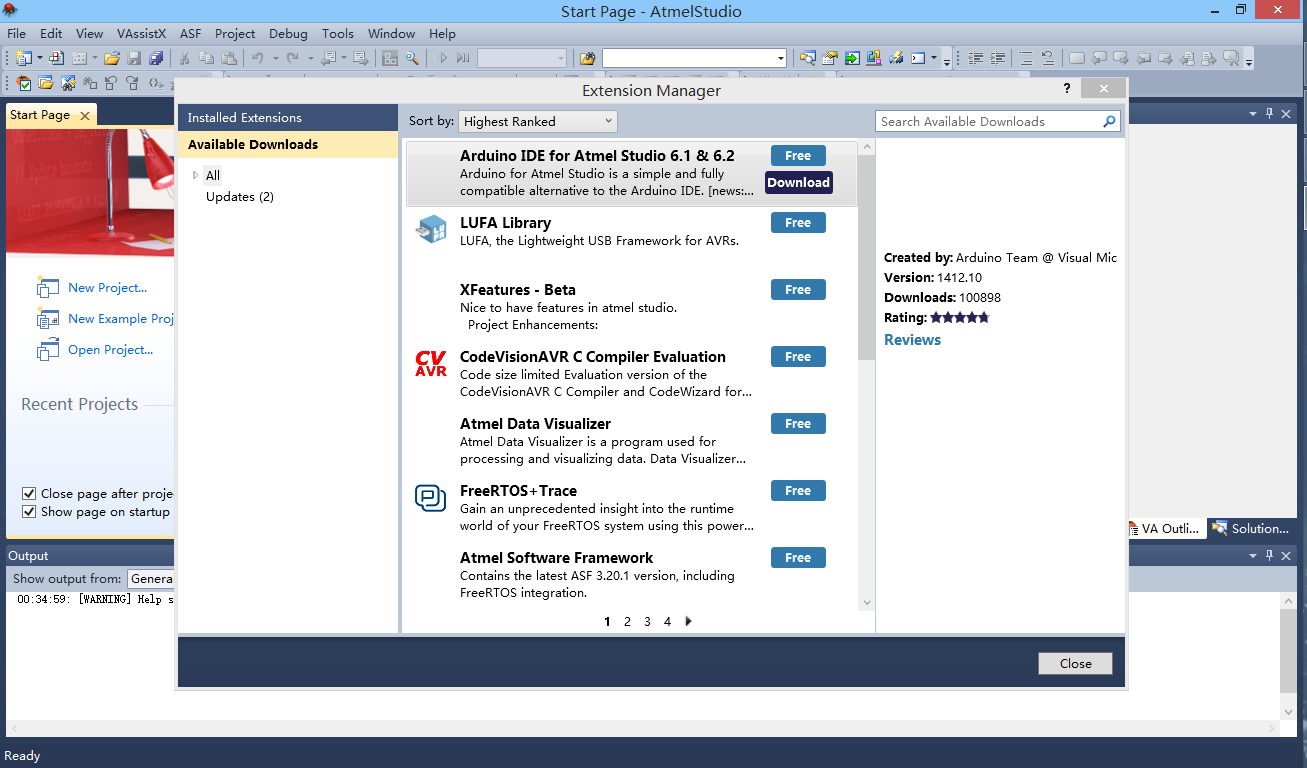The height and width of the screenshot is (768, 1307).
Task: Click the Save All toolbar icon
Action: (157, 58)
